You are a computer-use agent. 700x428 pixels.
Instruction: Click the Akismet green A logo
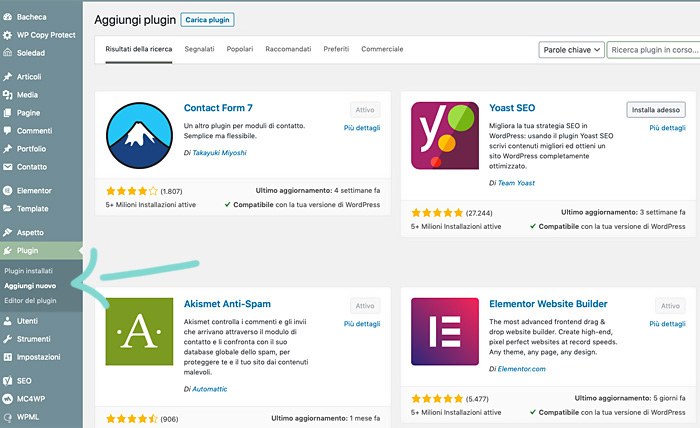139,331
